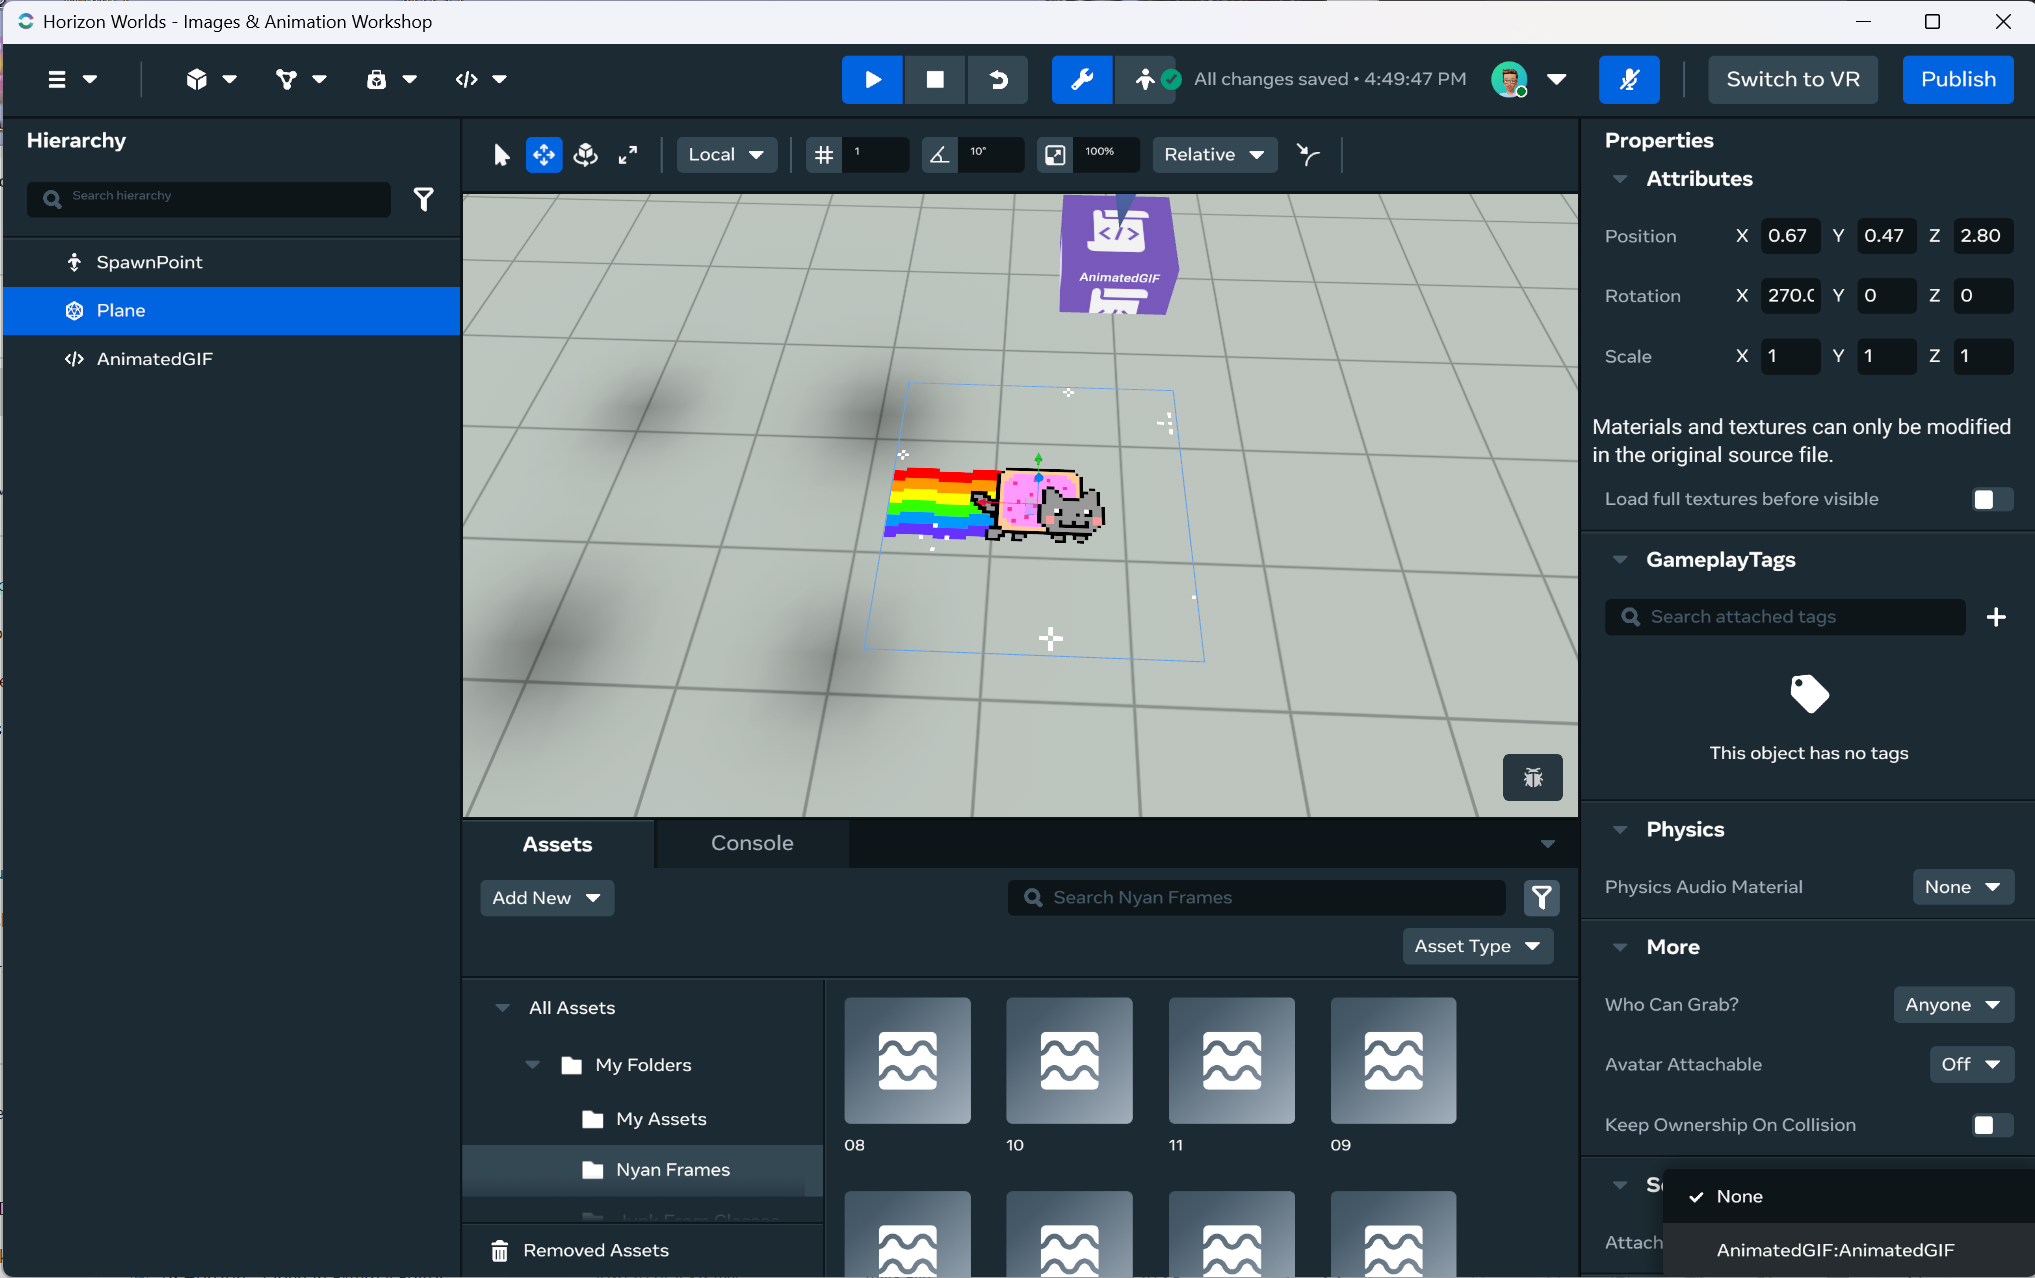The height and width of the screenshot is (1278, 2035).
Task: Open the Local coordinate space dropdown
Action: click(x=726, y=155)
